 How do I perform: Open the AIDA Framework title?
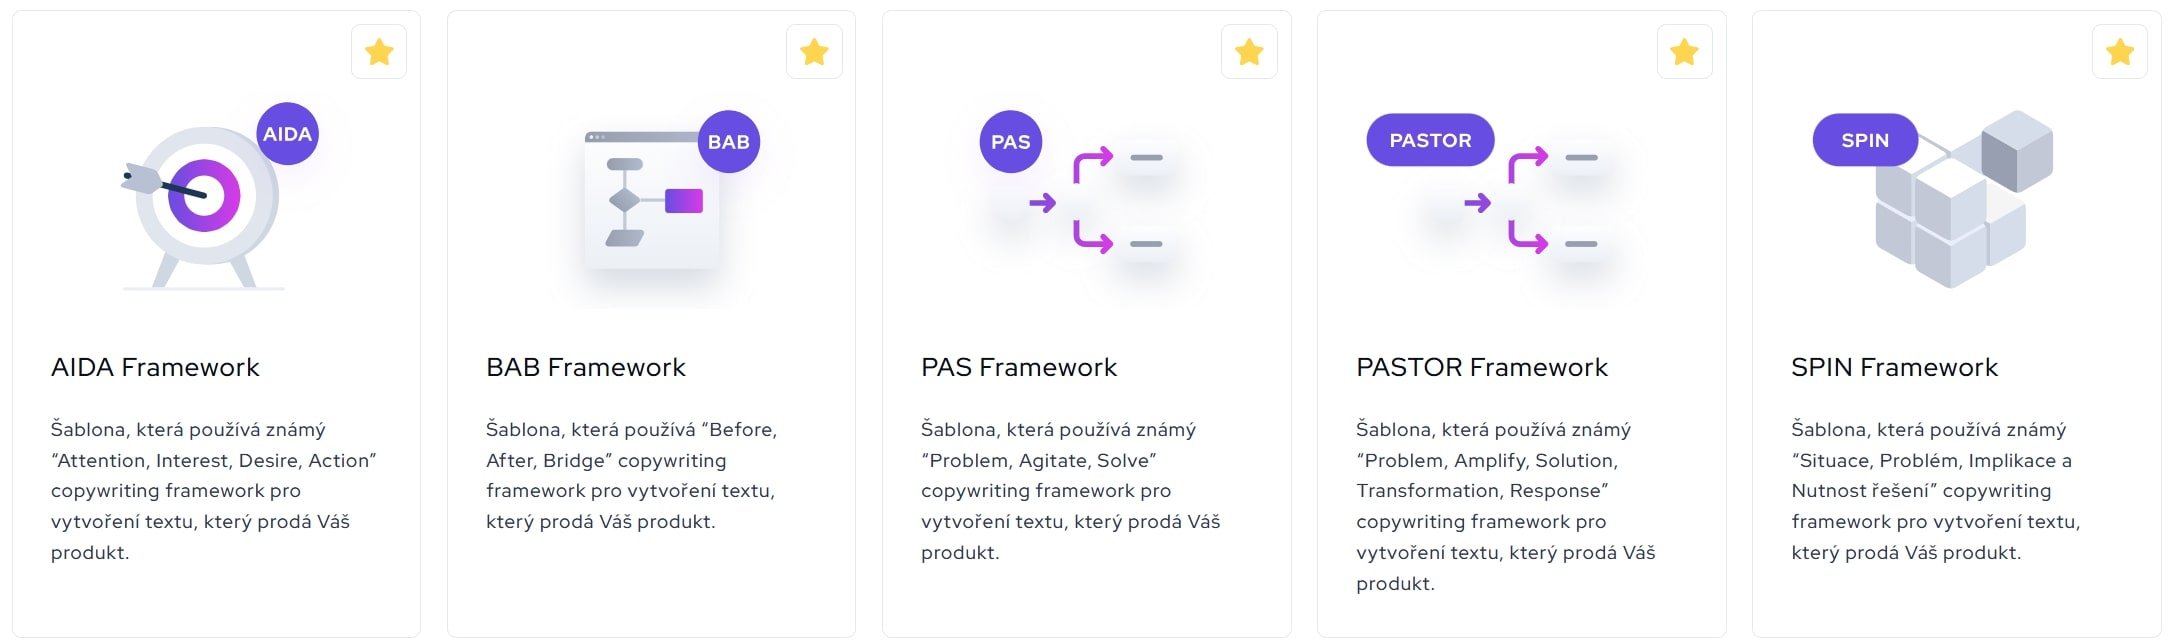pyautogui.click(x=155, y=367)
